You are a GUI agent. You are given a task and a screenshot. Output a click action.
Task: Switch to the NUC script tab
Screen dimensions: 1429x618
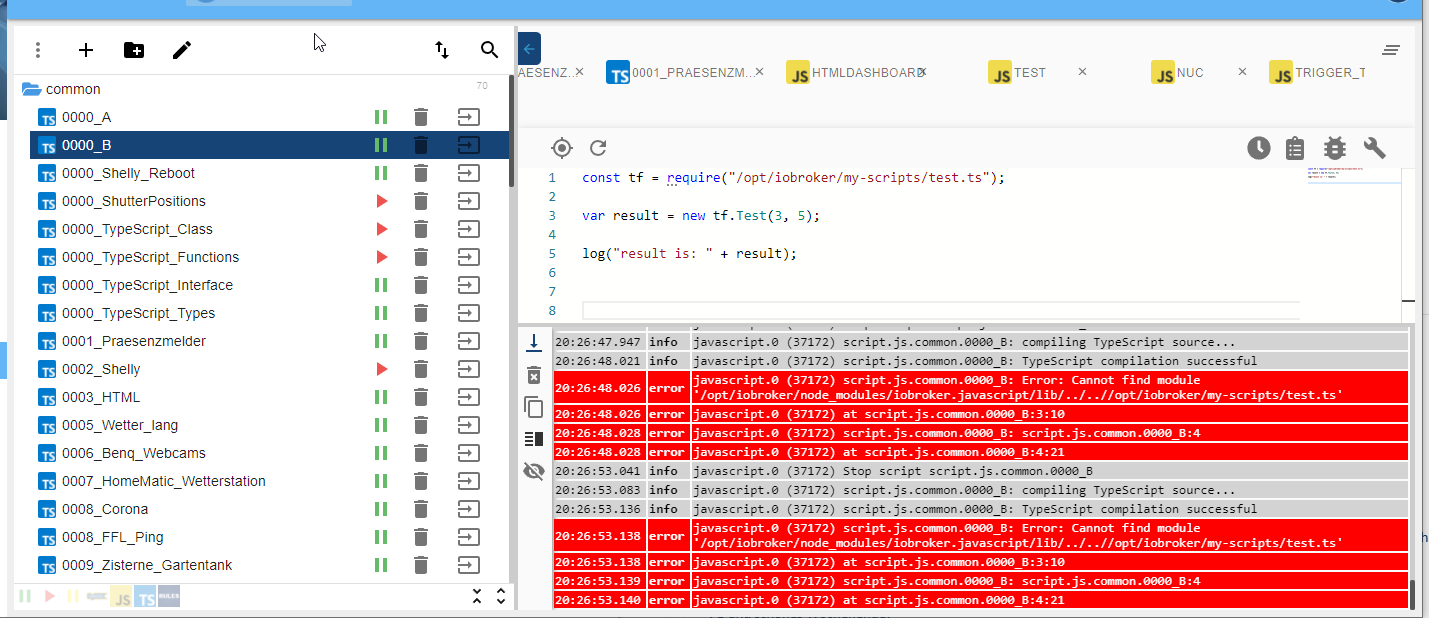click(1190, 73)
